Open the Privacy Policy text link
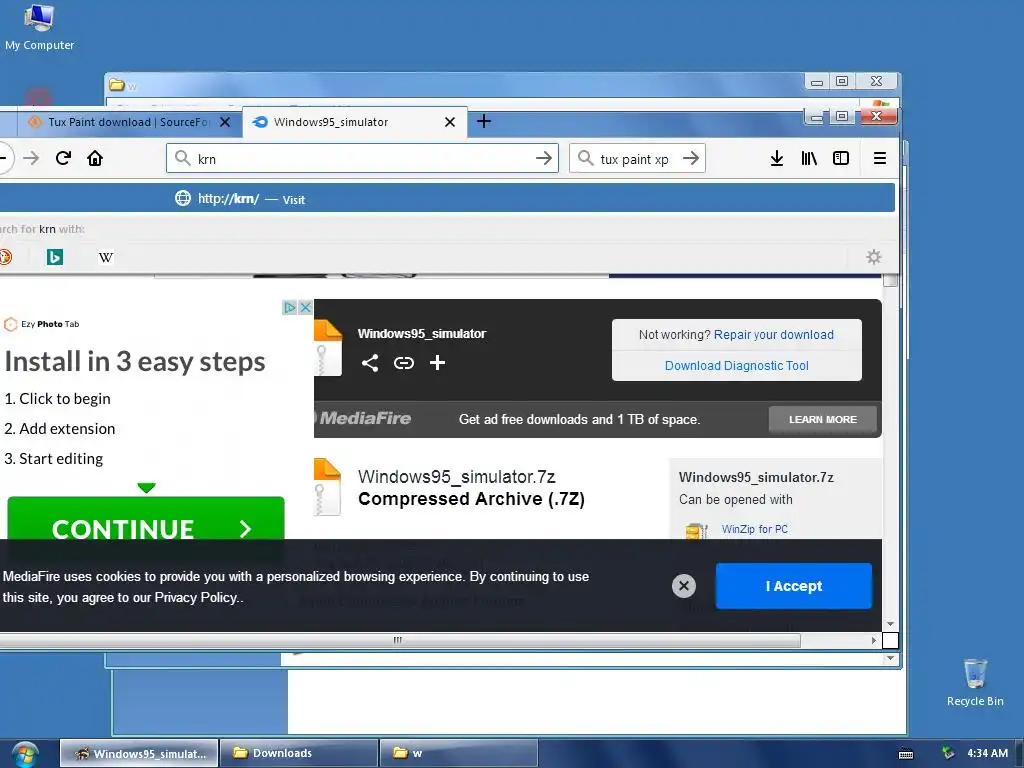 [x=196, y=598]
